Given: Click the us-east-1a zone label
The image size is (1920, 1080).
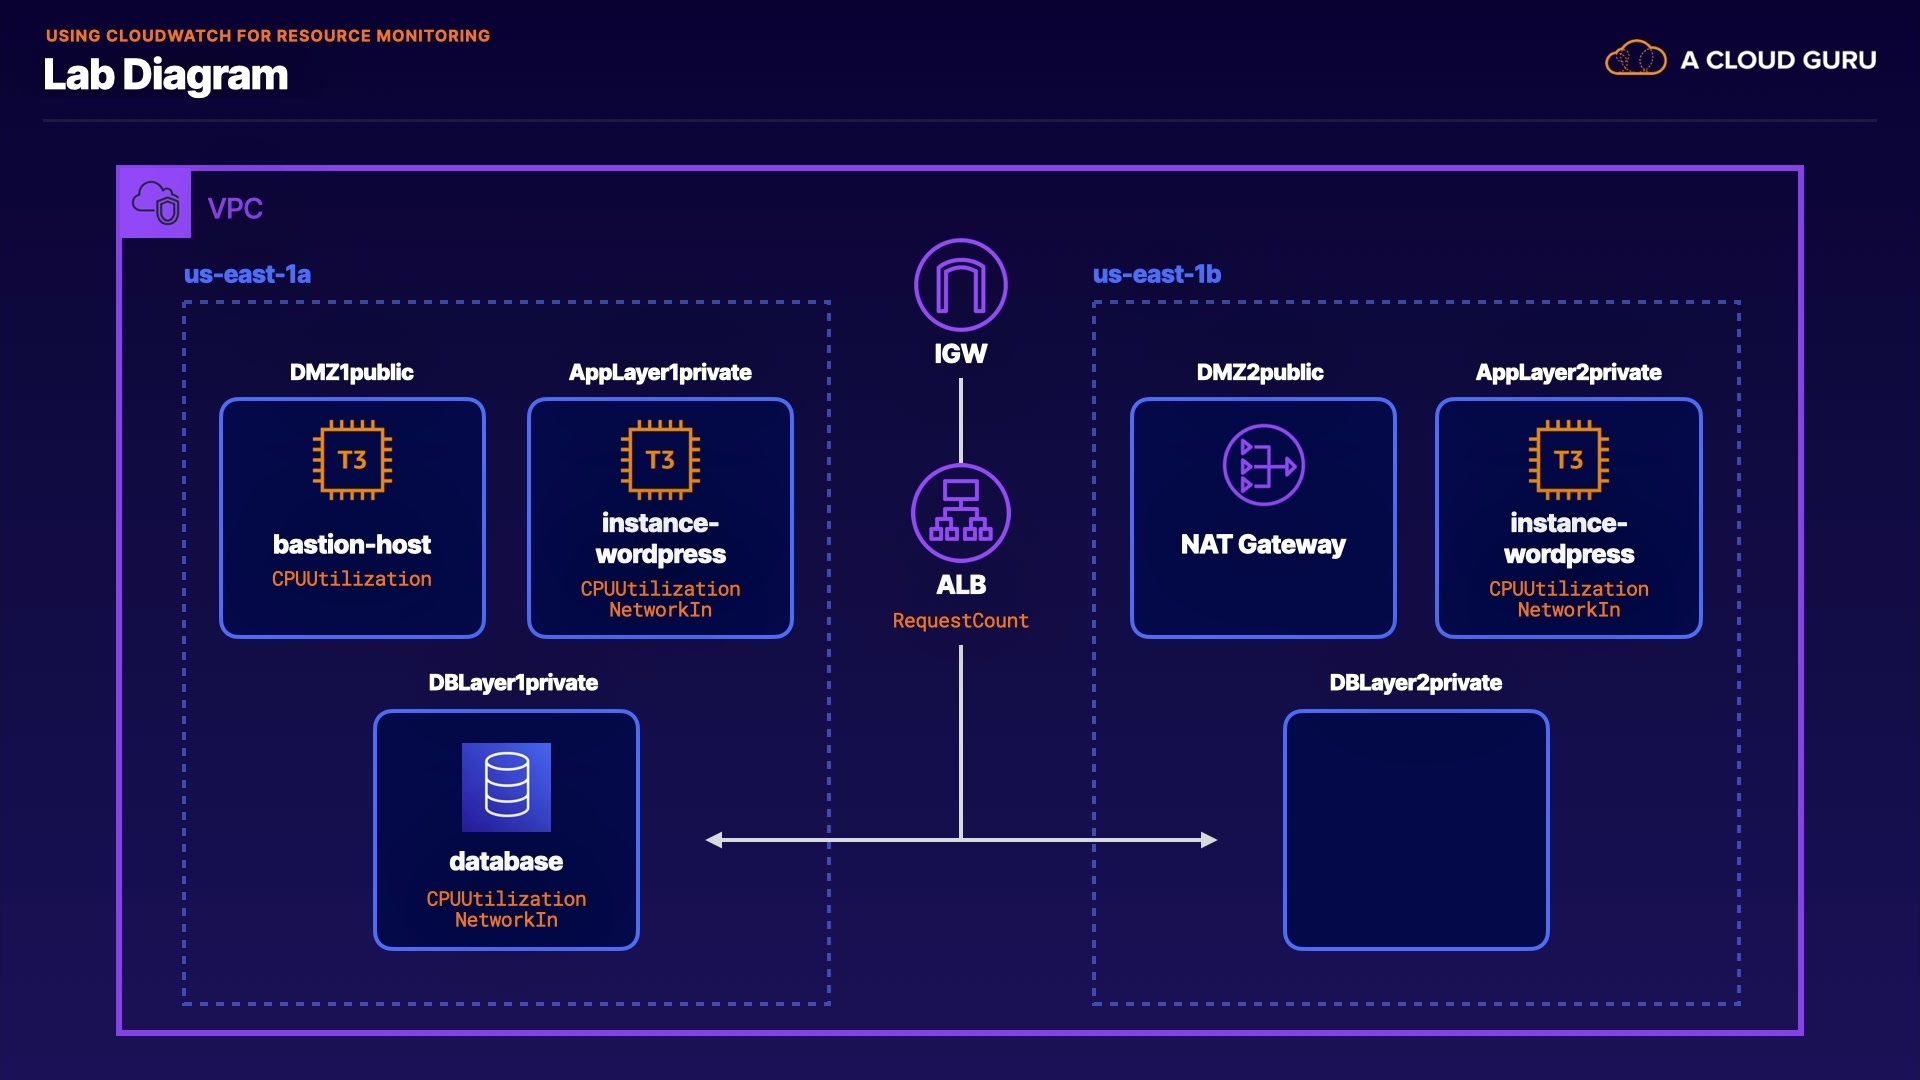Looking at the screenshot, I should click(x=247, y=274).
